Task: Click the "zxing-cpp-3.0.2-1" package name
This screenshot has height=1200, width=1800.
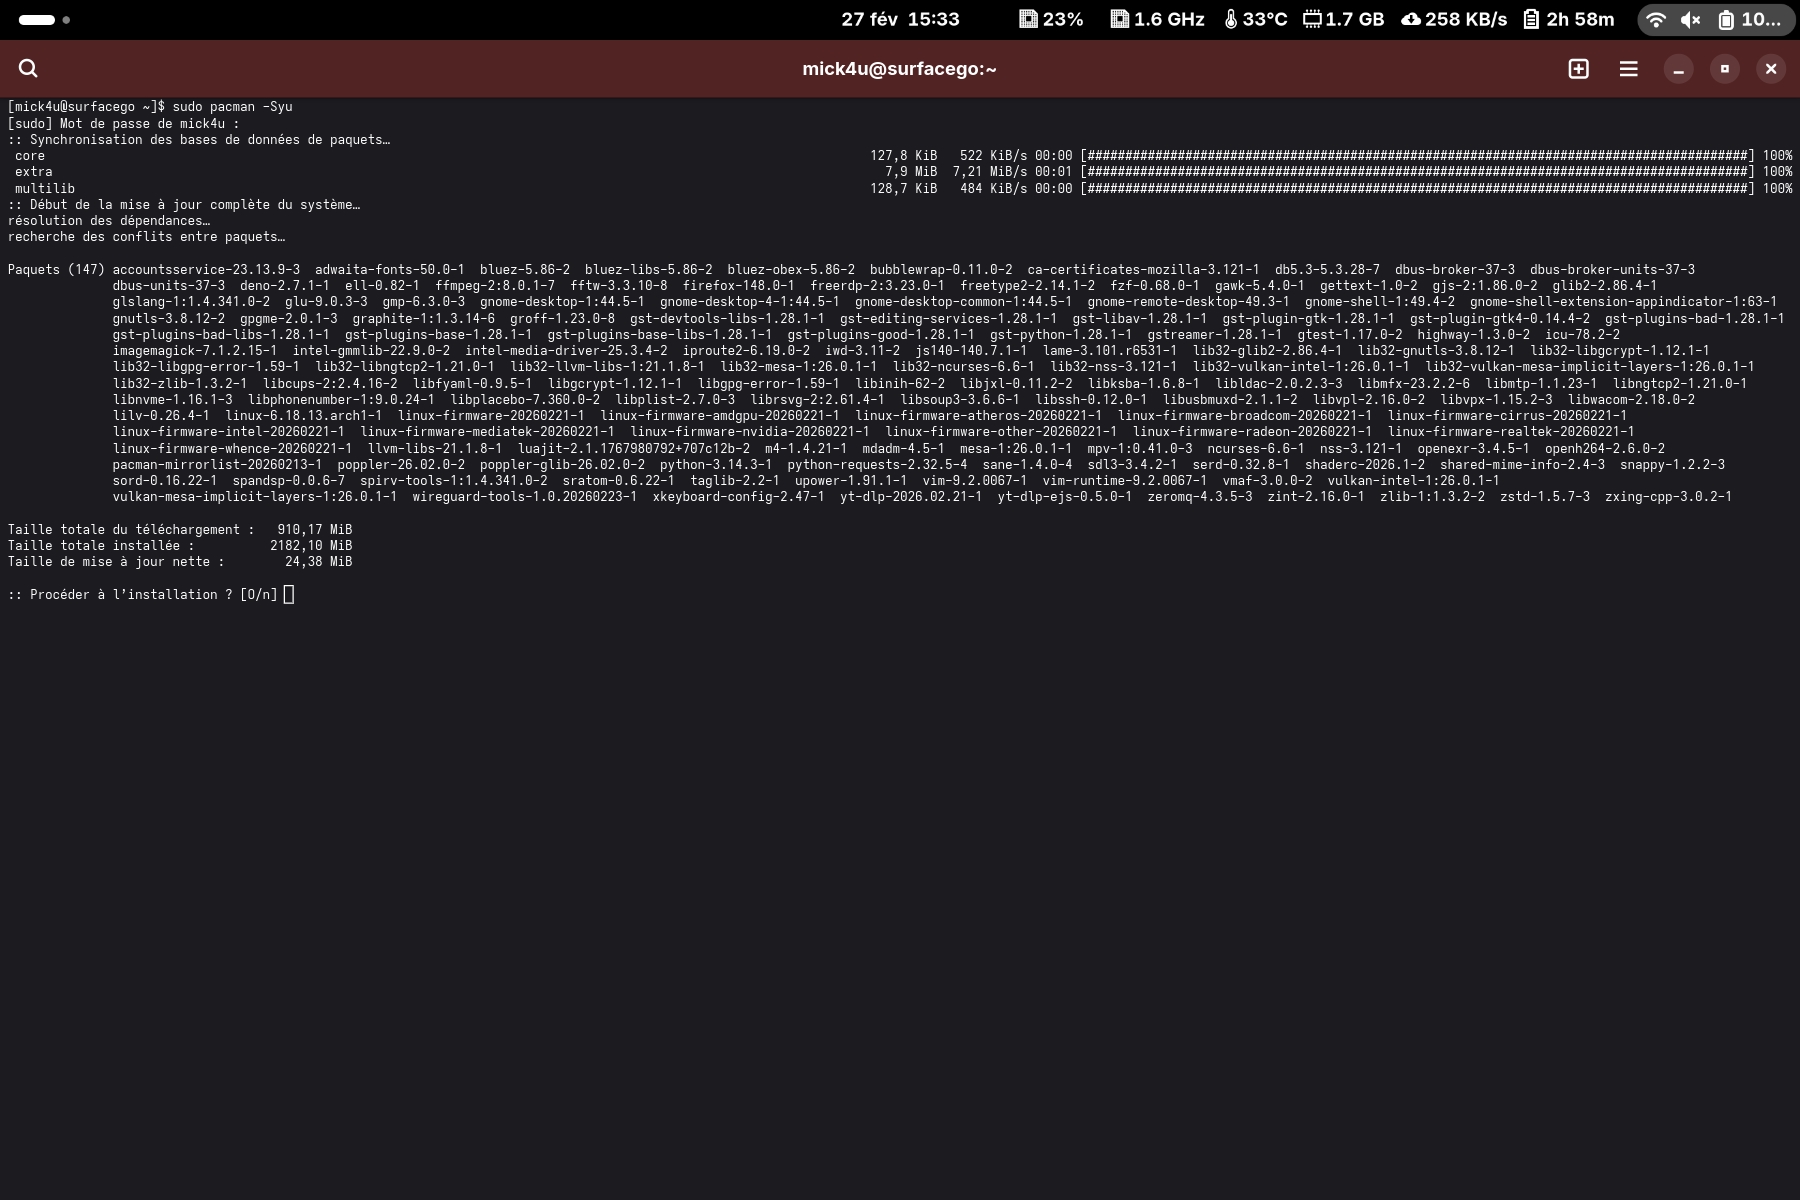Action: pos(1668,497)
